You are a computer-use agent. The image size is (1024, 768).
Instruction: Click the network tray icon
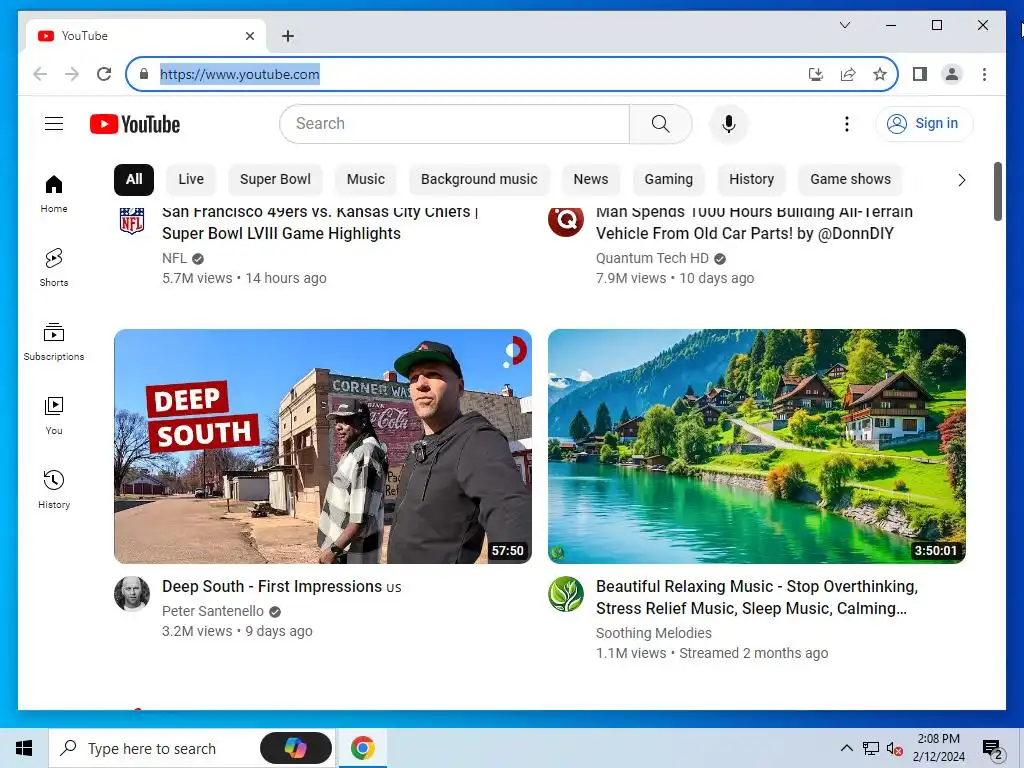[x=871, y=748]
